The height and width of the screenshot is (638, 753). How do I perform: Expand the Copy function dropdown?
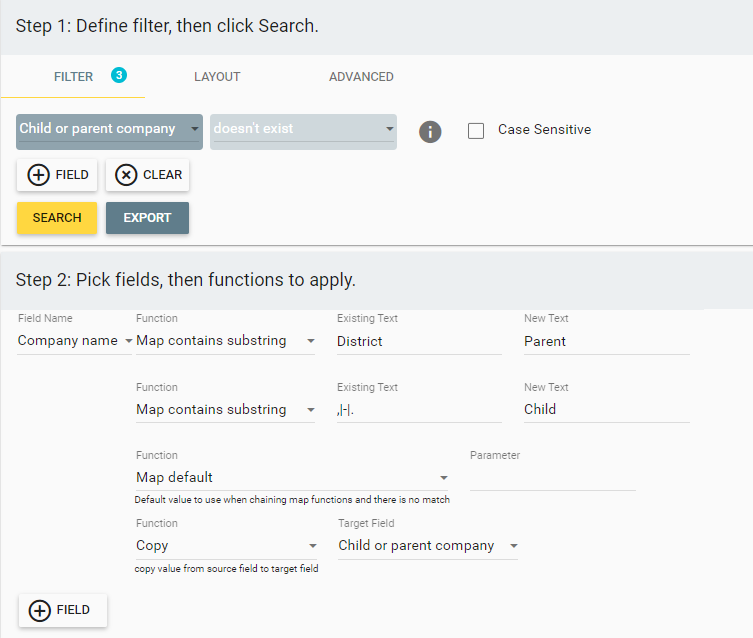pyautogui.click(x=227, y=546)
